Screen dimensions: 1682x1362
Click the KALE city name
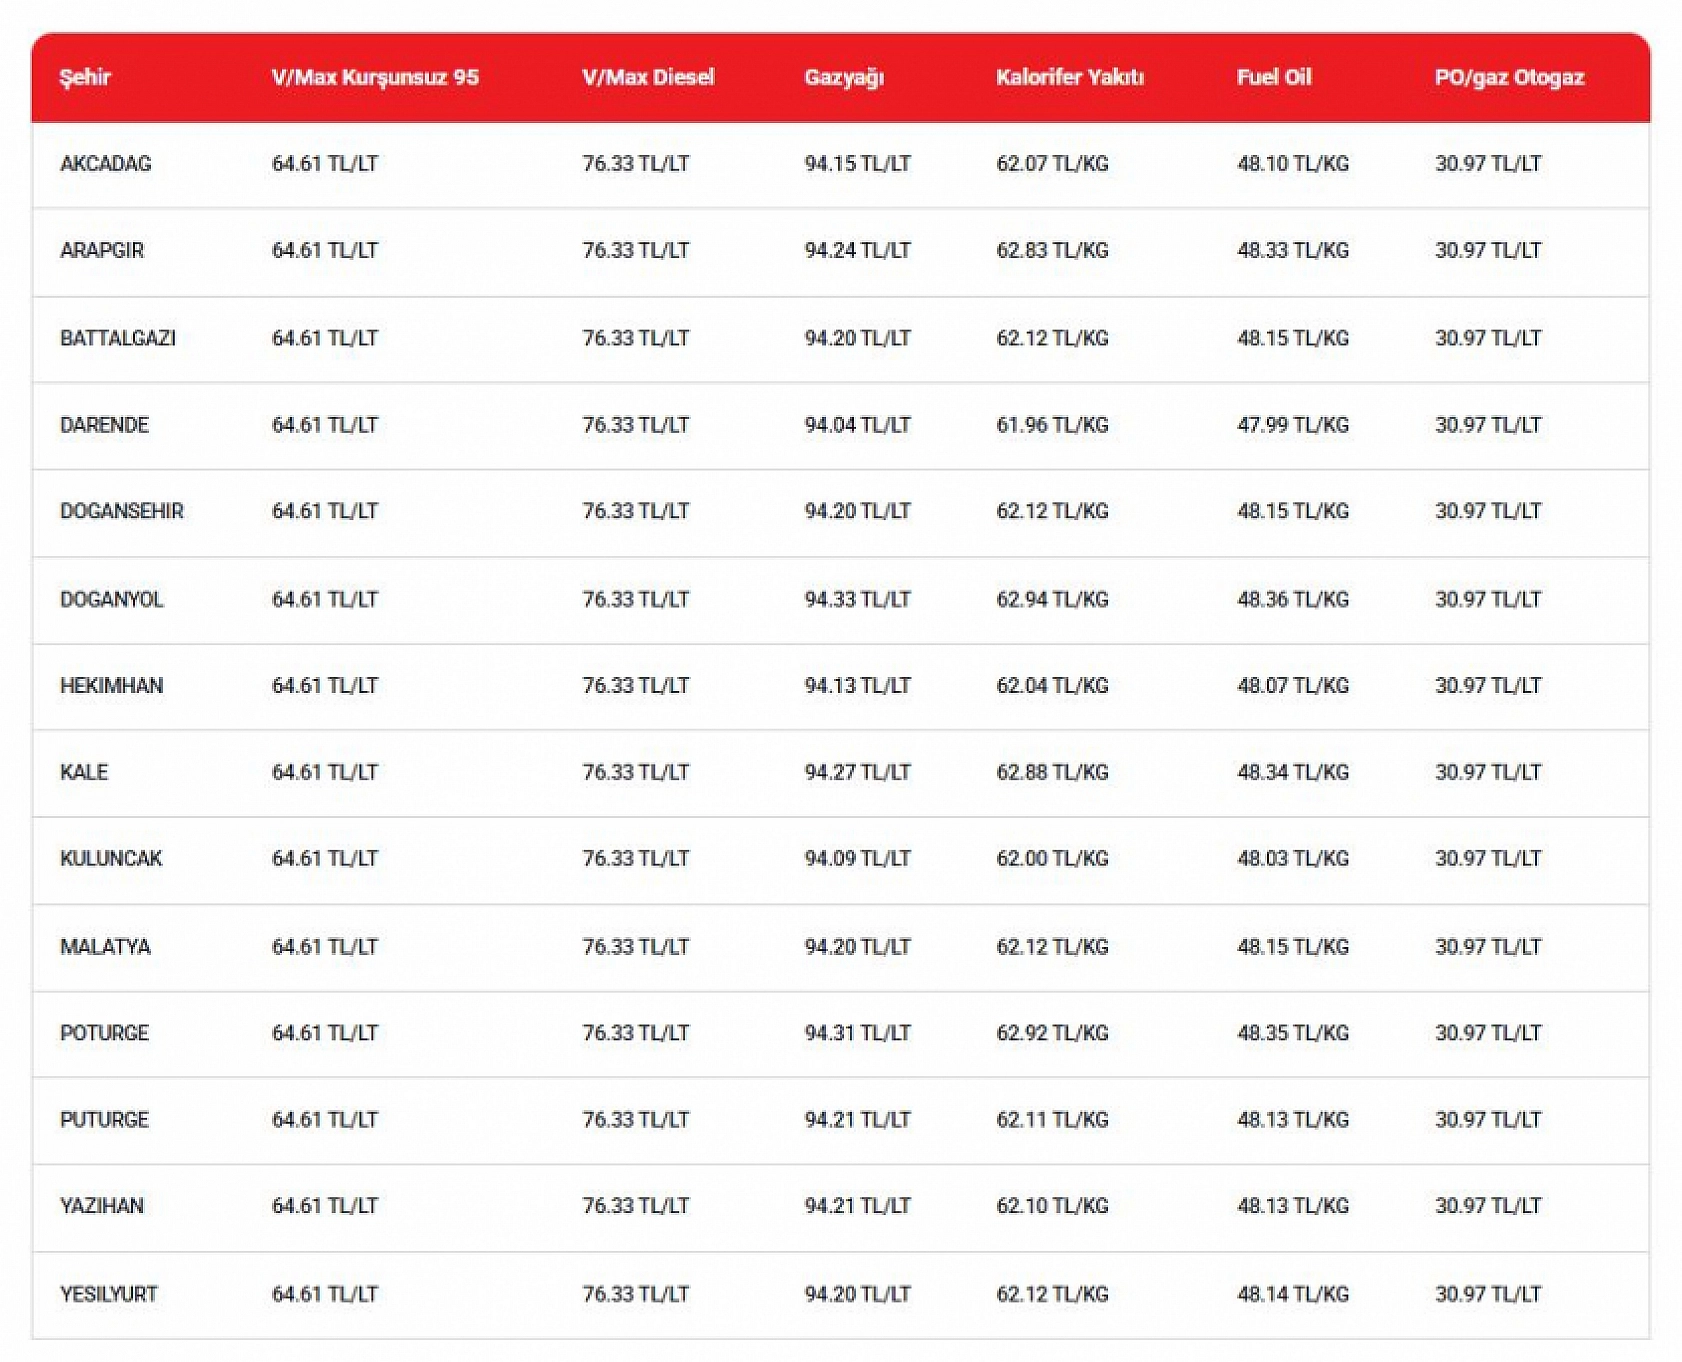point(84,772)
